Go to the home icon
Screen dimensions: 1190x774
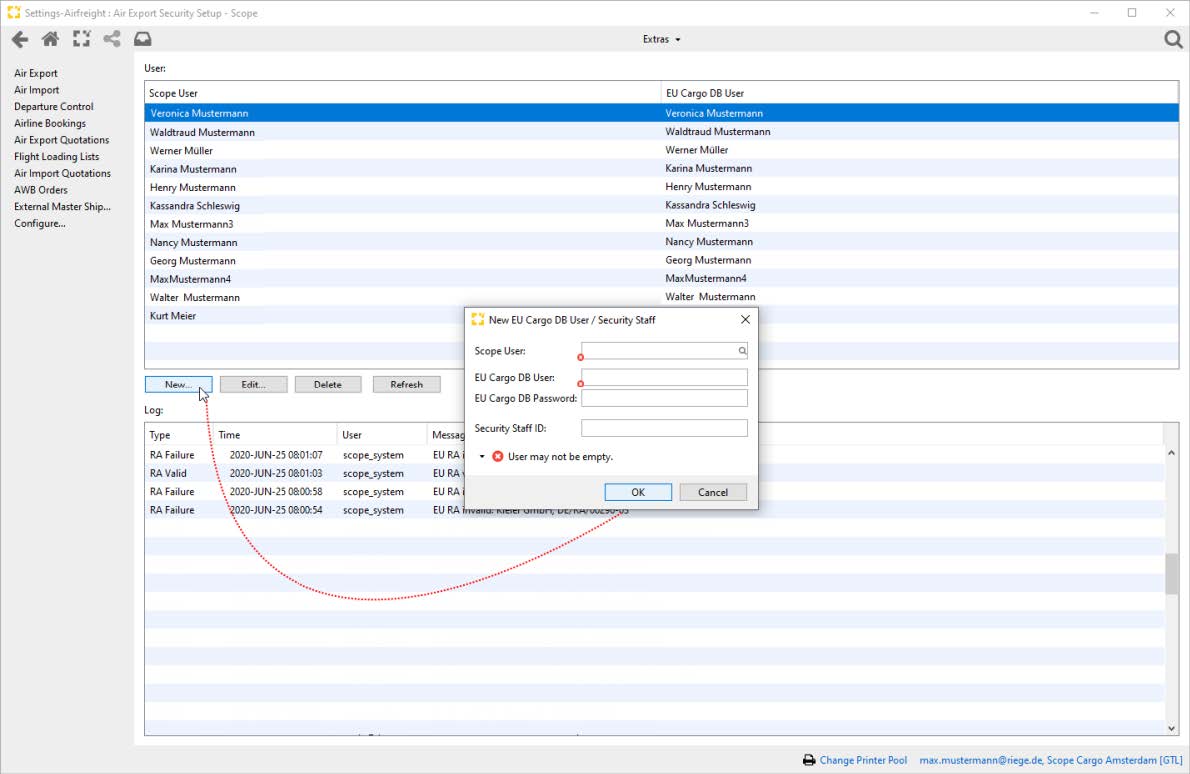[x=50, y=40]
